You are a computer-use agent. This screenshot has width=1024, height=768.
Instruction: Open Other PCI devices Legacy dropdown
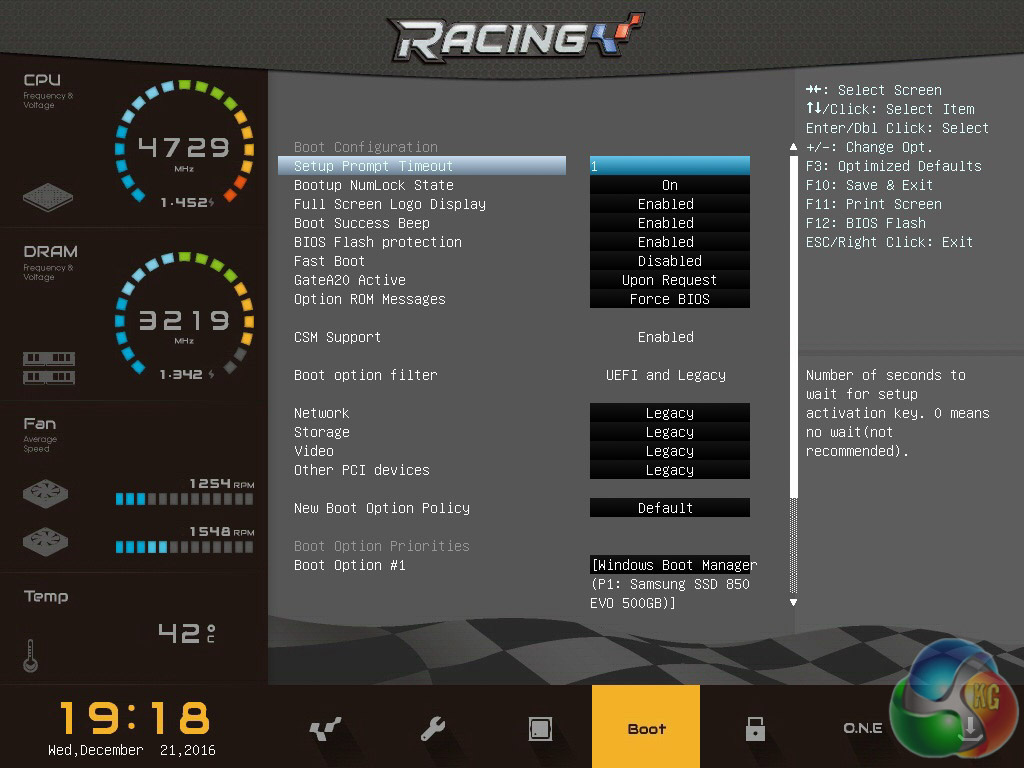(x=669, y=470)
